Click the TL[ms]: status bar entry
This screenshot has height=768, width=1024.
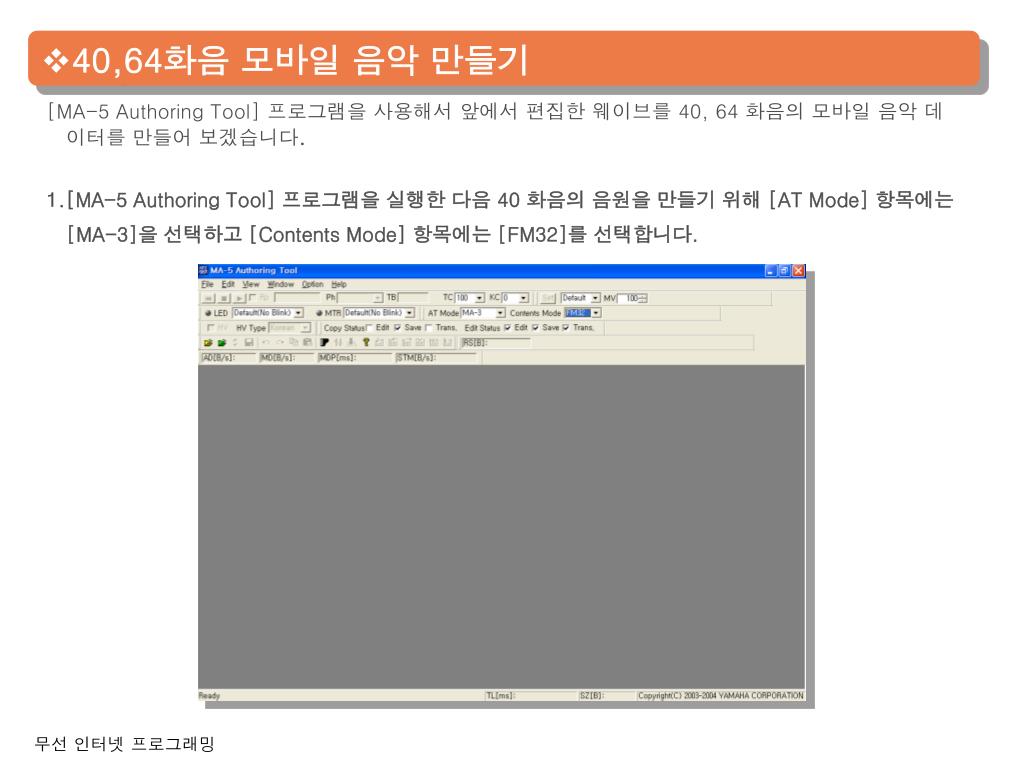pyautogui.click(x=531, y=696)
